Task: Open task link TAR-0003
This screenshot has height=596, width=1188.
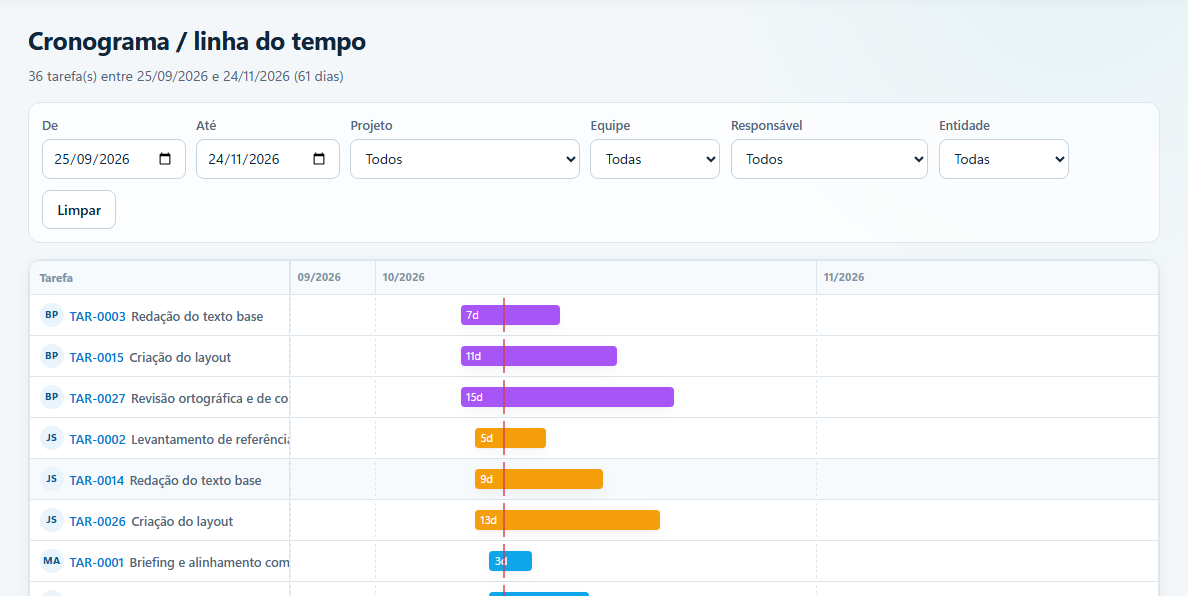Action: tap(98, 317)
